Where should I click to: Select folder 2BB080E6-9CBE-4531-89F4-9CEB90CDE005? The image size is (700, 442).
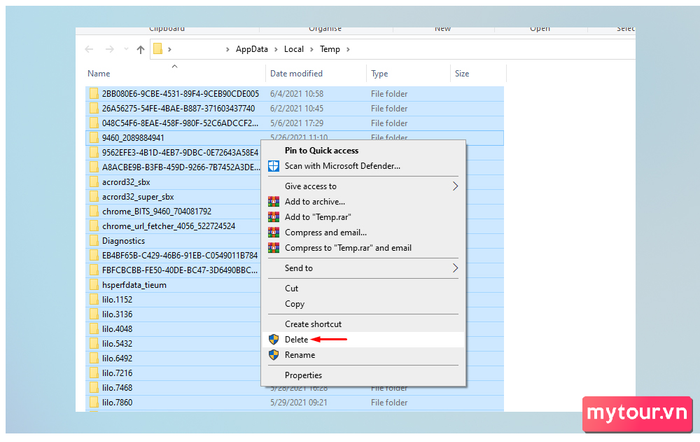[x=180, y=94]
